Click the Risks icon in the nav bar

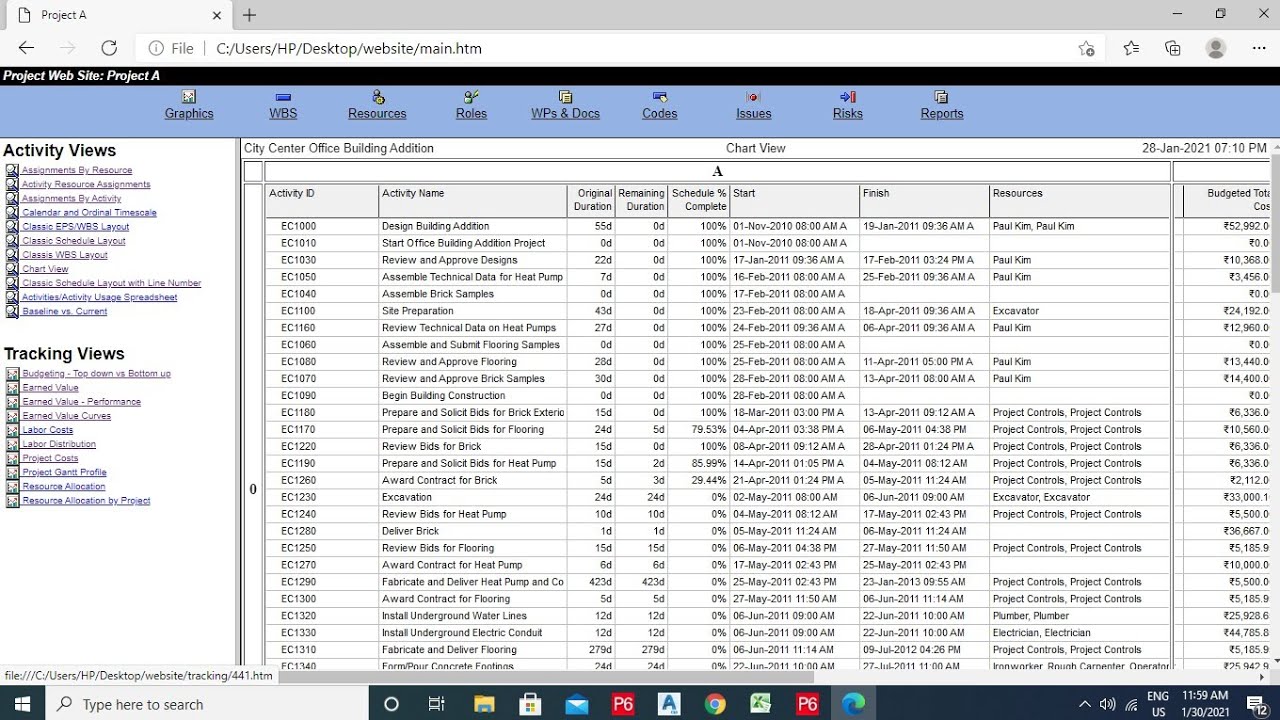click(847, 97)
